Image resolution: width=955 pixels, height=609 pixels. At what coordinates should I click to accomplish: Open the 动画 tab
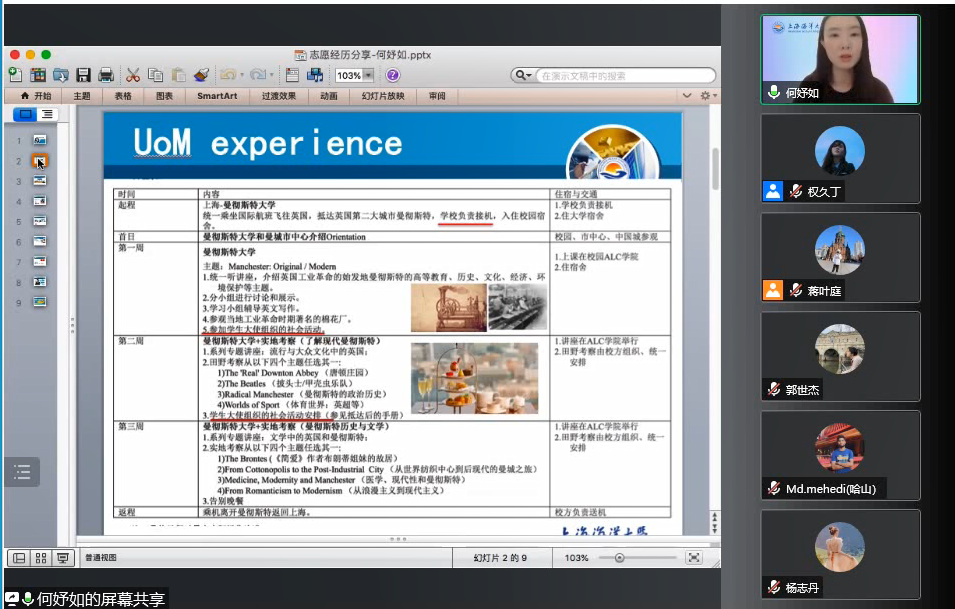329,96
